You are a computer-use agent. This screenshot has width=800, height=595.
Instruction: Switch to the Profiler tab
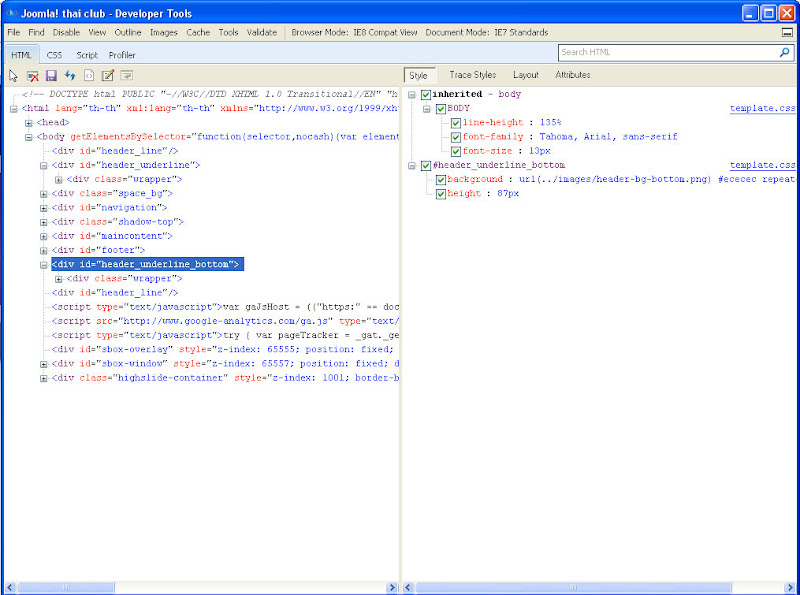coord(122,55)
